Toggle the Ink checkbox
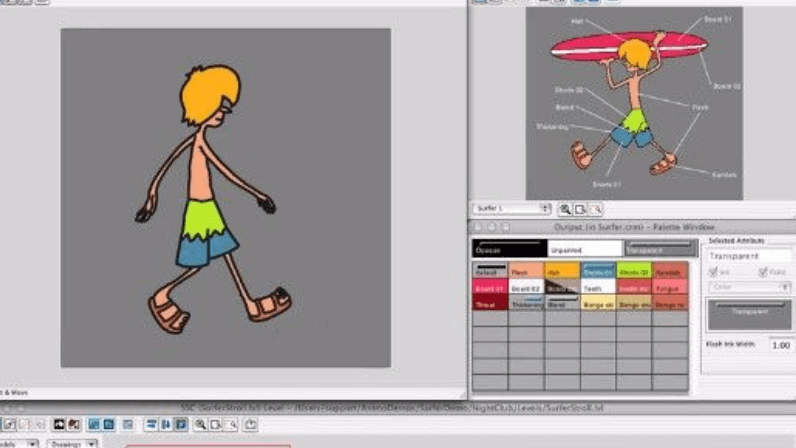The width and height of the screenshot is (796, 448). tap(714, 271)
